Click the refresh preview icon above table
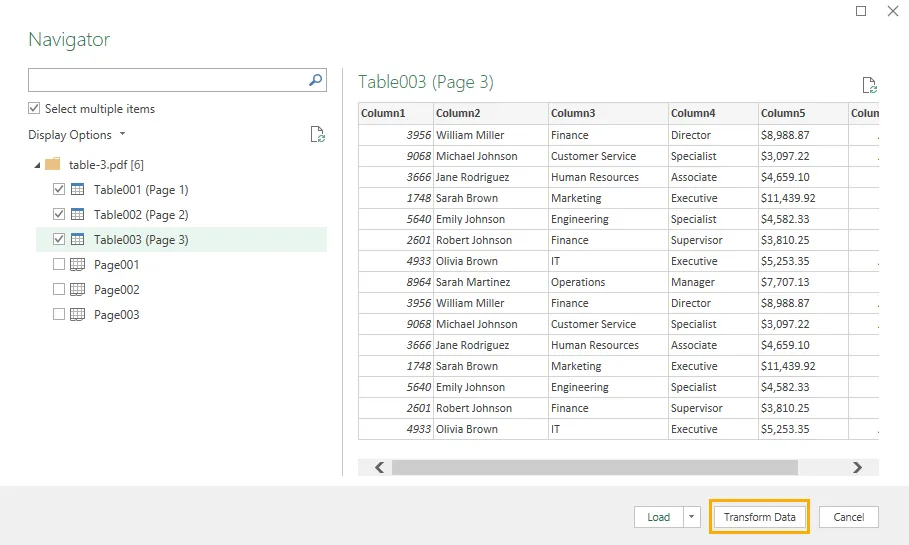This screenshot has width=909, height=545. click(x=869, y=85)
